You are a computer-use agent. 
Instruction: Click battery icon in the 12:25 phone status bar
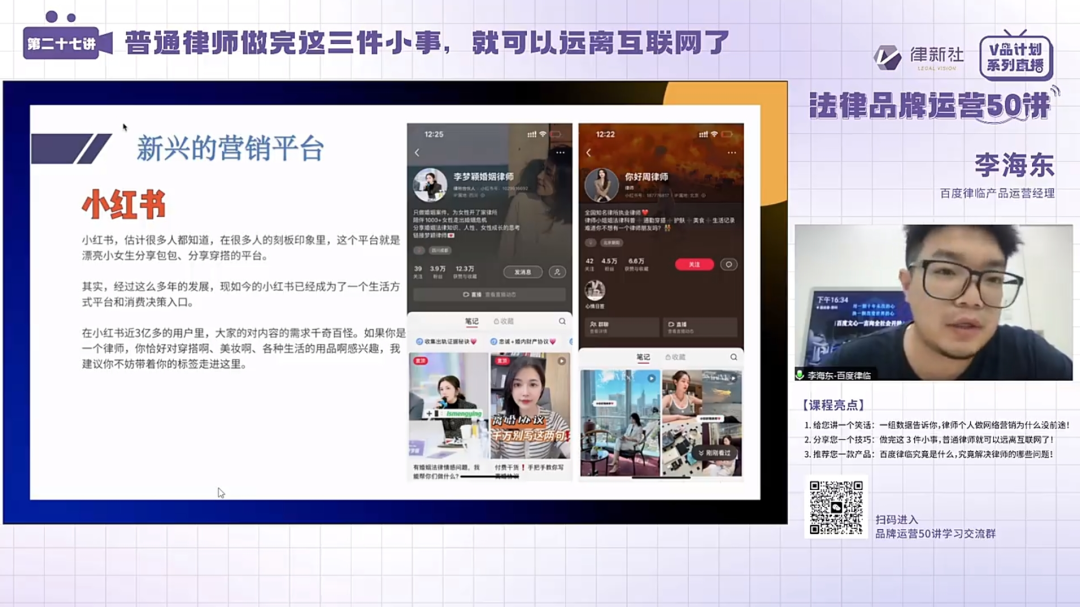[556, 134]
